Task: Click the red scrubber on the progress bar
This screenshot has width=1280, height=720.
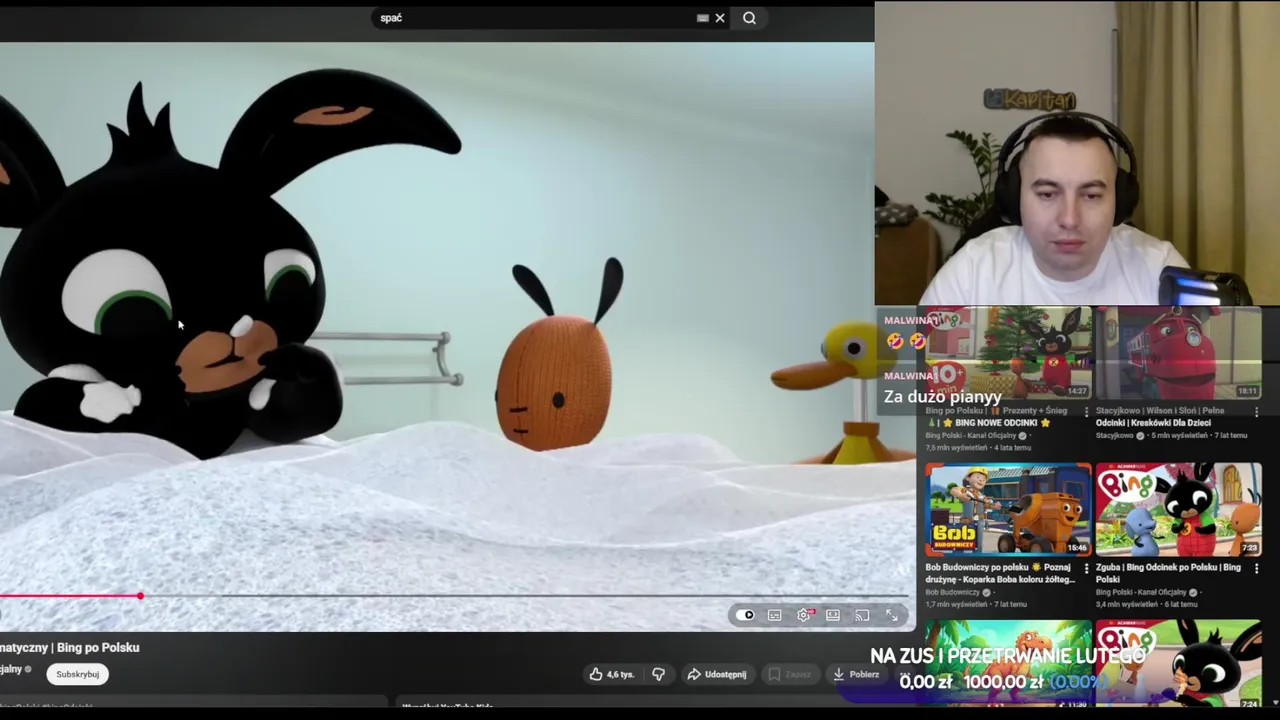Action: coord(140,596)
